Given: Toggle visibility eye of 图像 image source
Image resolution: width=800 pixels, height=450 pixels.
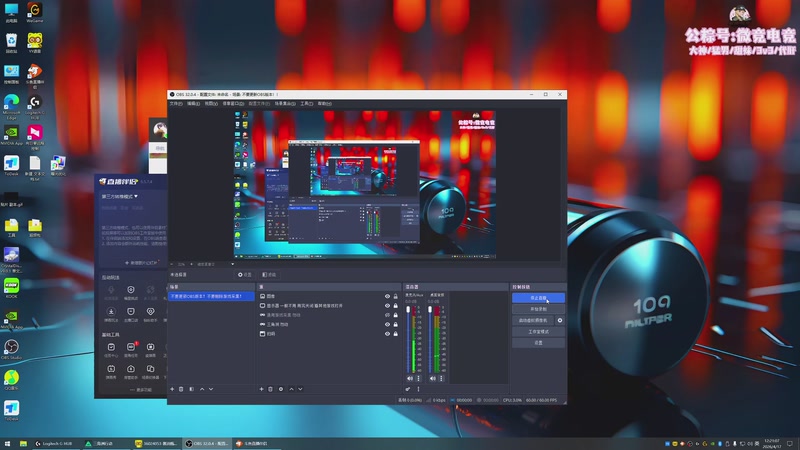Looking at the screenshot, I should click(387, 296).
